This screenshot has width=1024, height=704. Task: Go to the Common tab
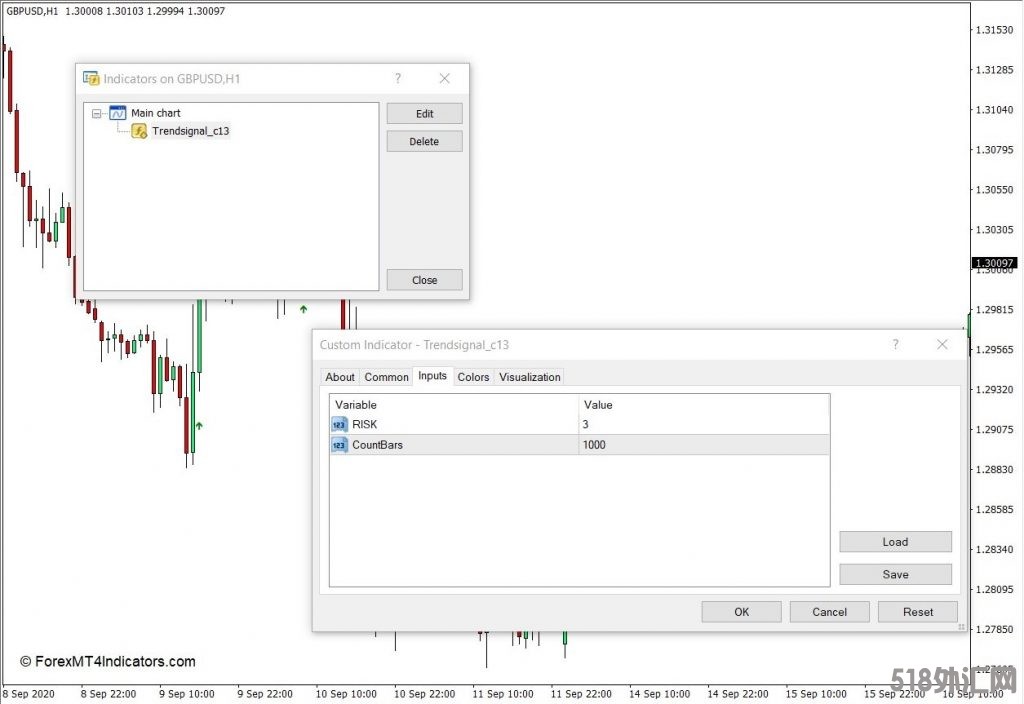point(386,377)
